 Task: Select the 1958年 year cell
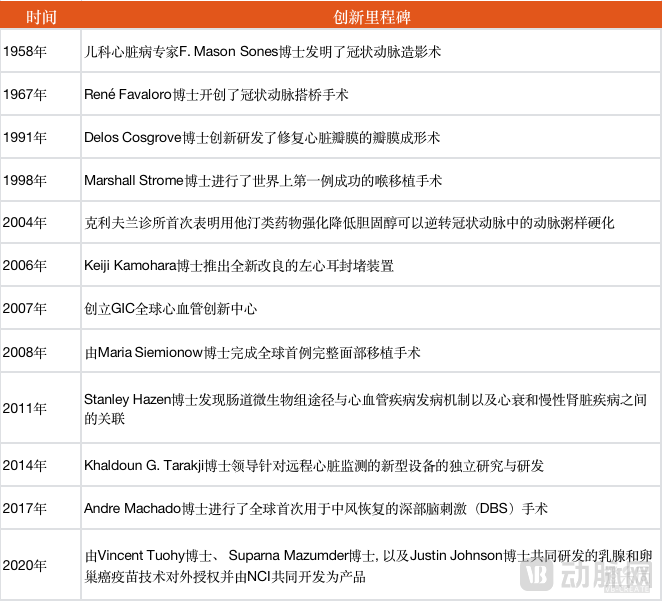coord(25,52)
